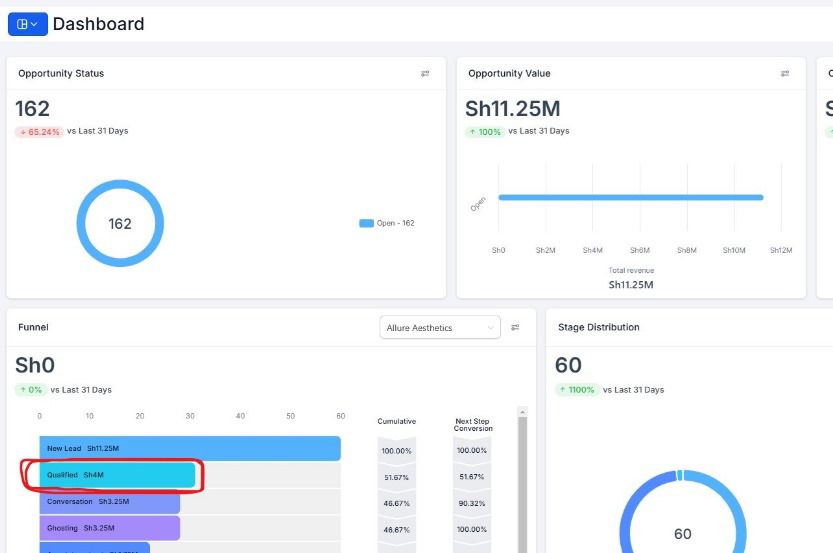
Task: Click the Dashboard page title
Action: tap(98, 24)
